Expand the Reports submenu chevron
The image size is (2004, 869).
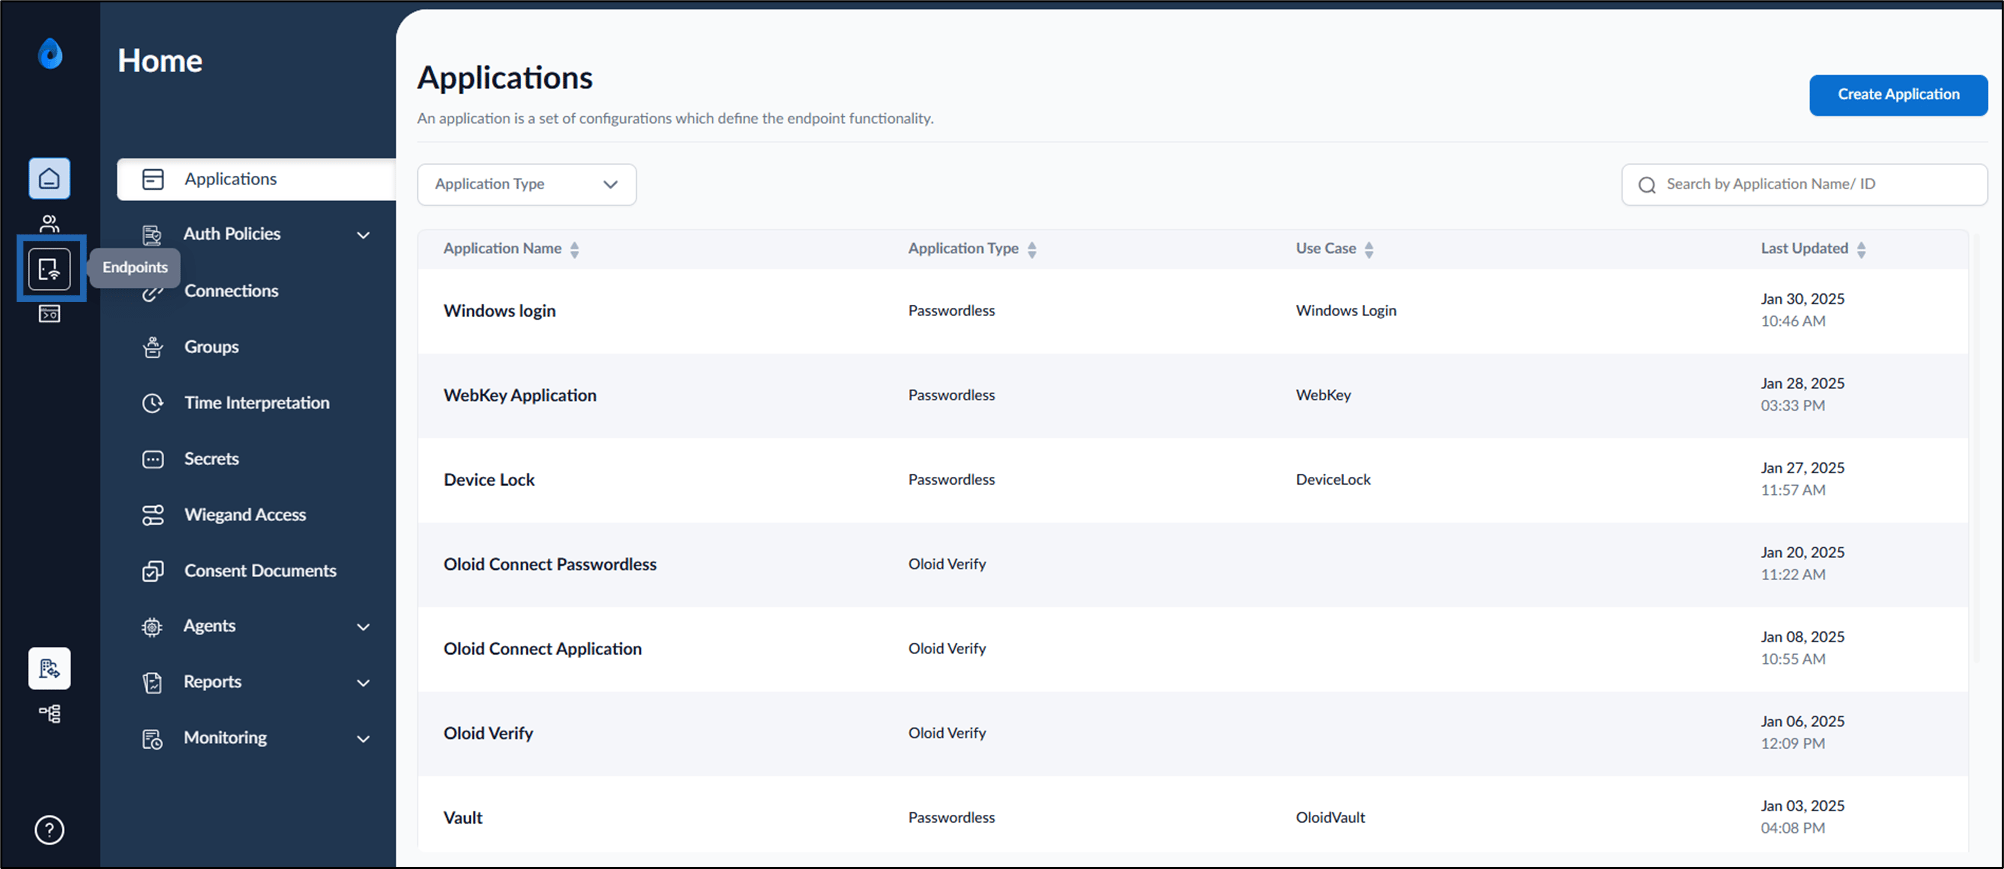click(x=363, y=683)
